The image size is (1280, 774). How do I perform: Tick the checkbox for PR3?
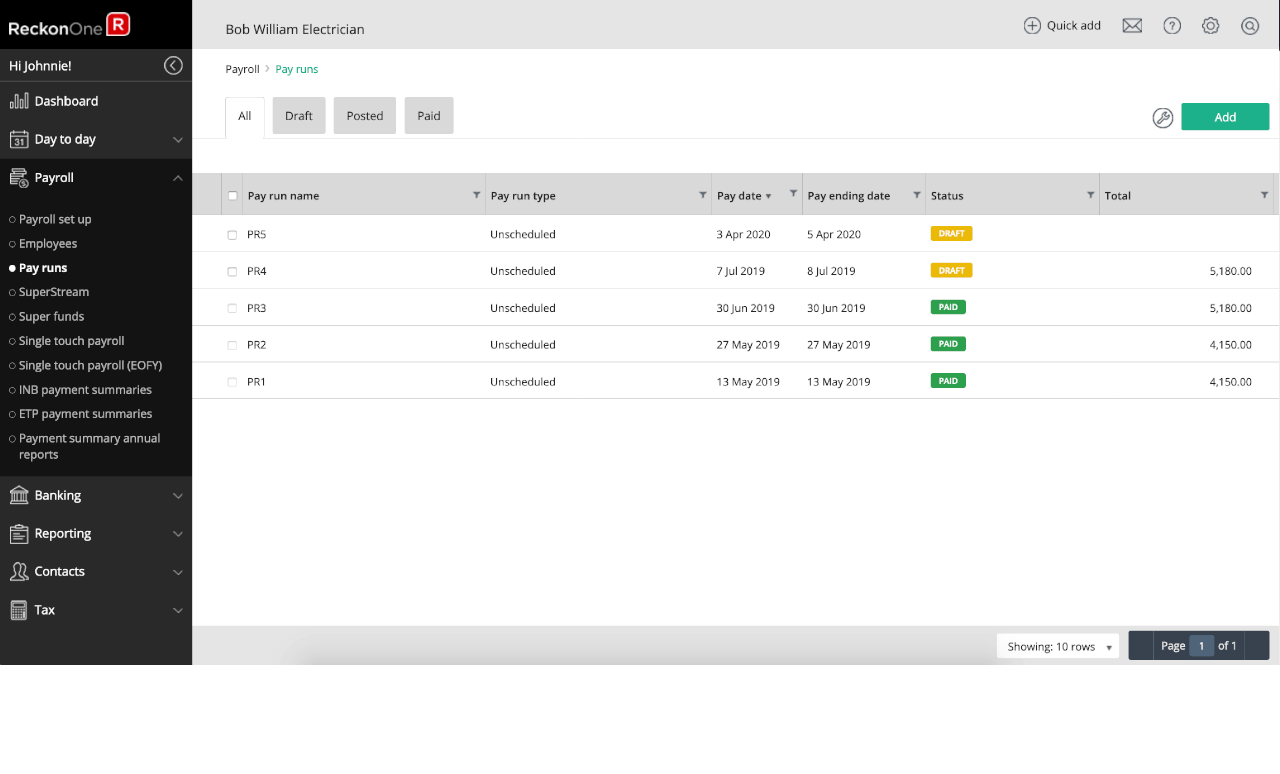pyautogui.click(x=232, y=309)
